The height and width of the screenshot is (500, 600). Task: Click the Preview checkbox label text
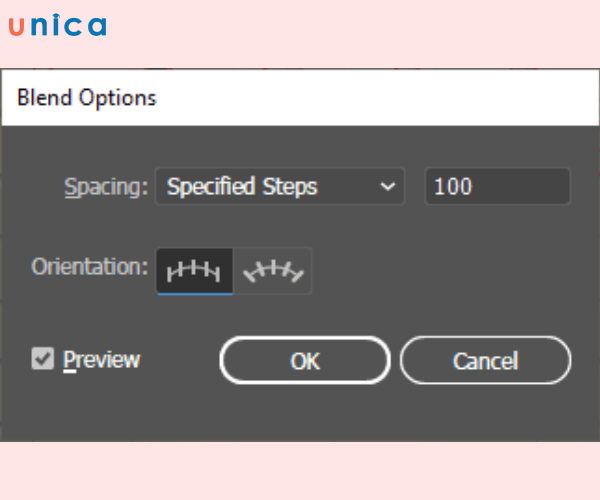coord(101,359)
